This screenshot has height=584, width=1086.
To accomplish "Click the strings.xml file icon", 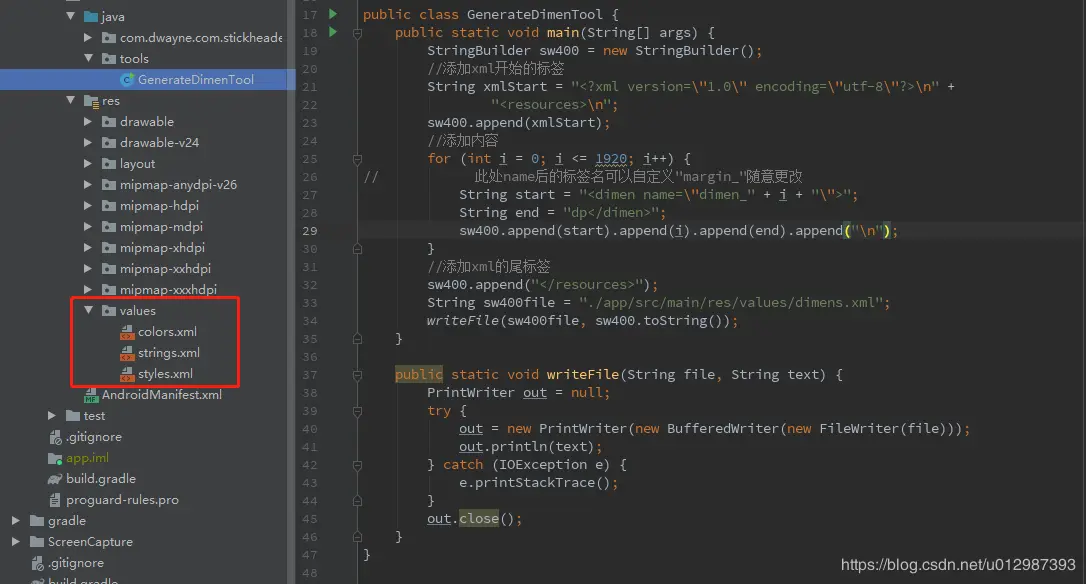I will (x=127, y=353).
